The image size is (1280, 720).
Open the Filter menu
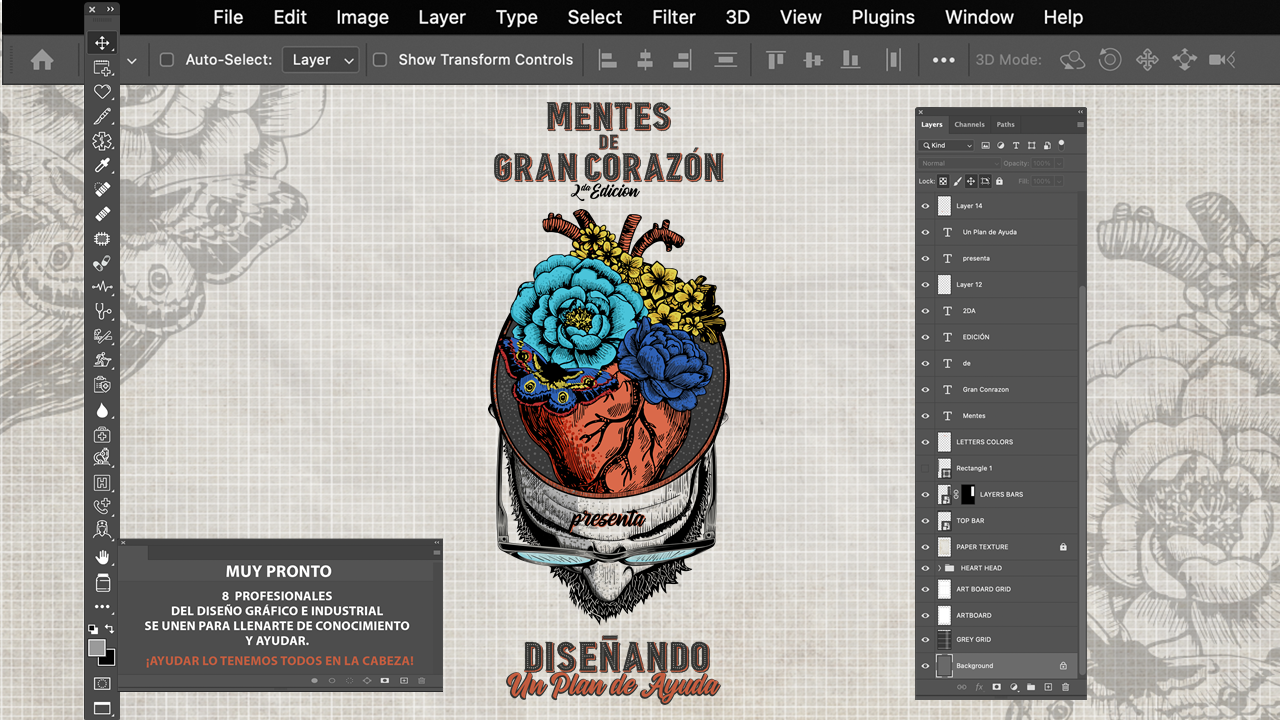pos(674,17)
